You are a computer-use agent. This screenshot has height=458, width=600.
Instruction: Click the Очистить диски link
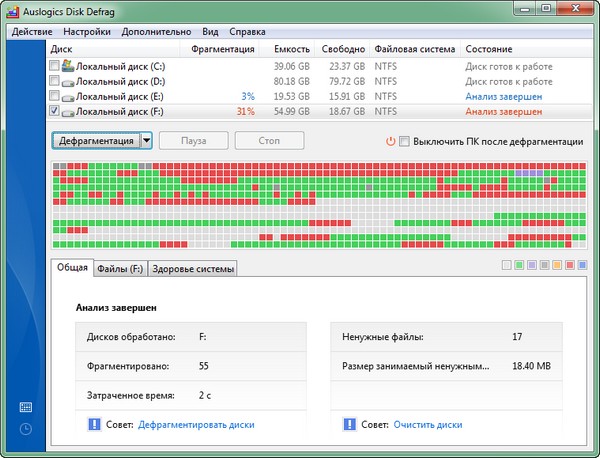(427, 424)
